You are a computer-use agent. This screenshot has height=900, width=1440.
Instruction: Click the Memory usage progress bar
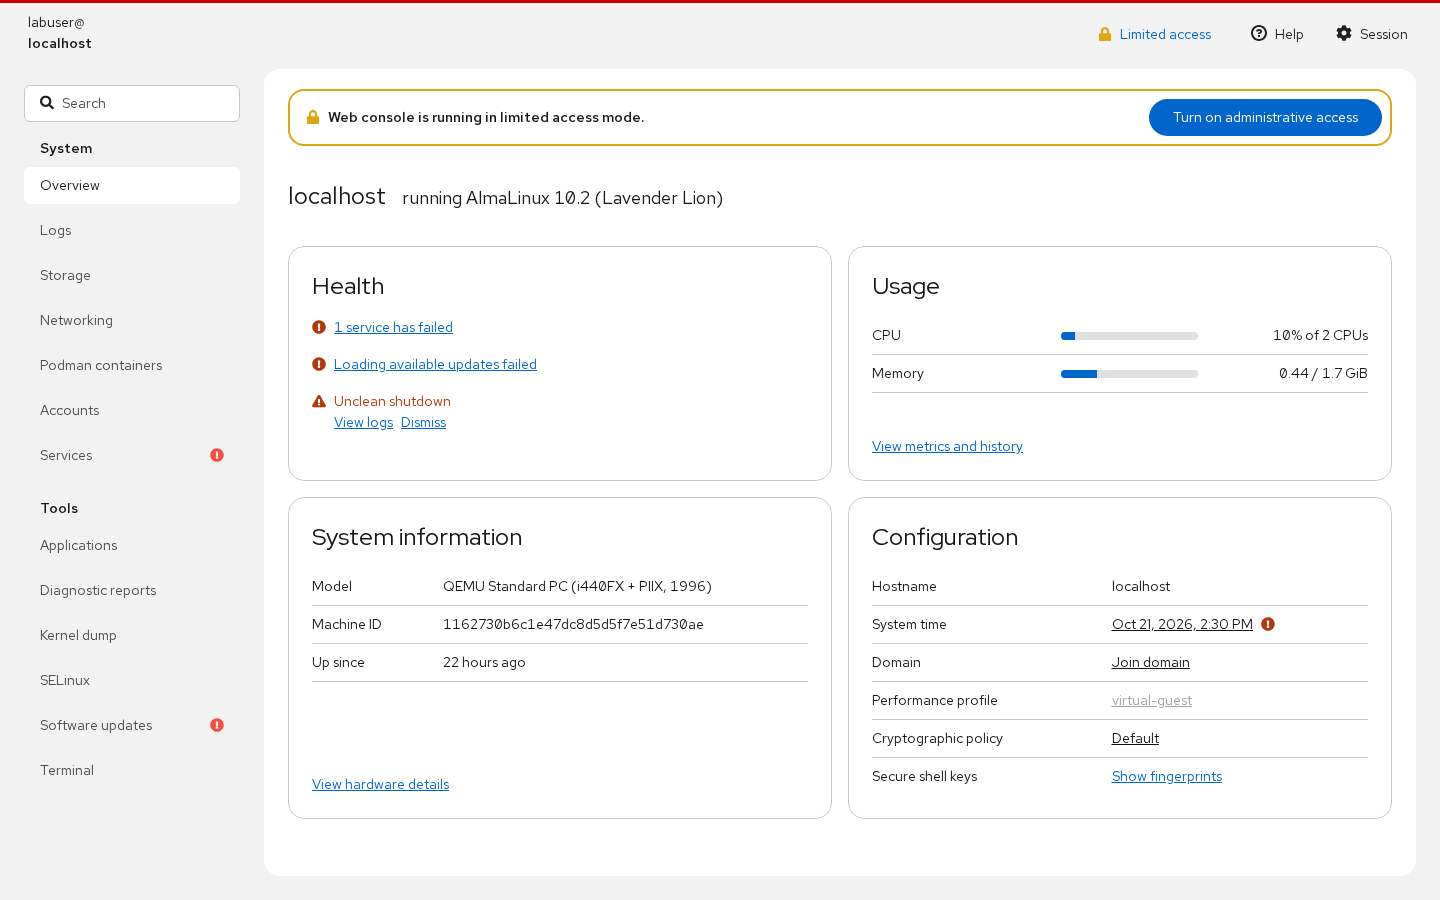coord(1129,374)
